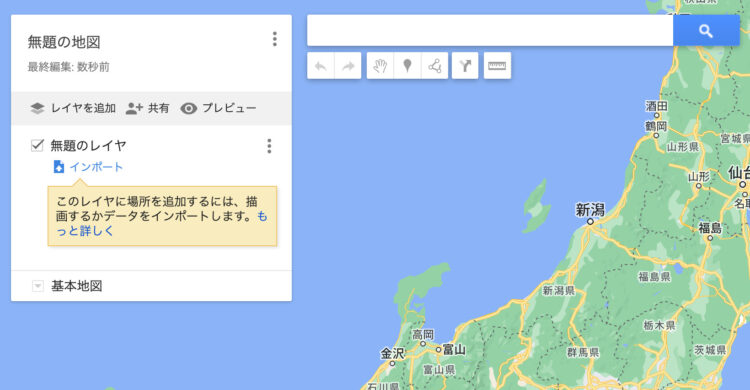
Task: Click the レイヤを追加 layers icon
Action: point(37,108)
